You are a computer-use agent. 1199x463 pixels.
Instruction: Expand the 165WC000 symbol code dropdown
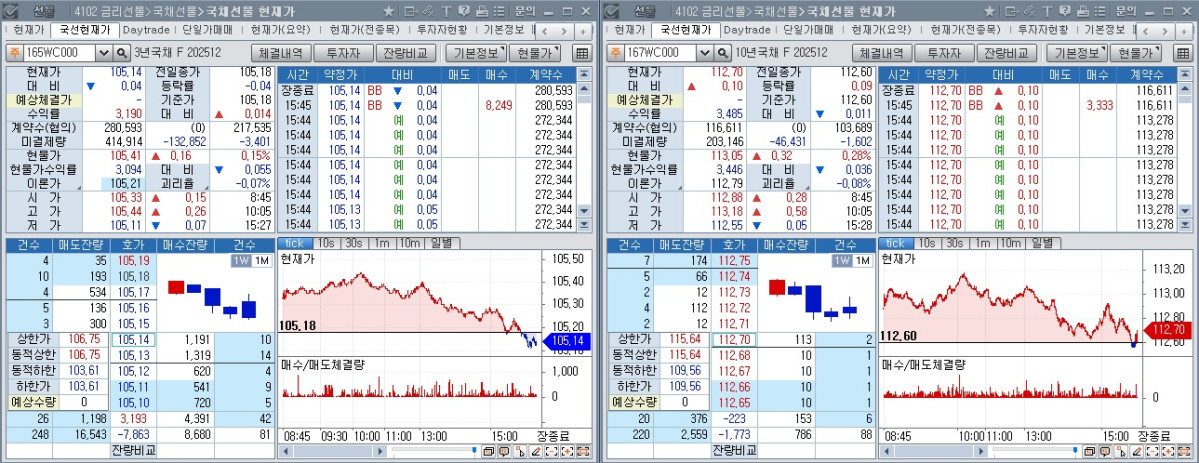(x=104, y=53)
